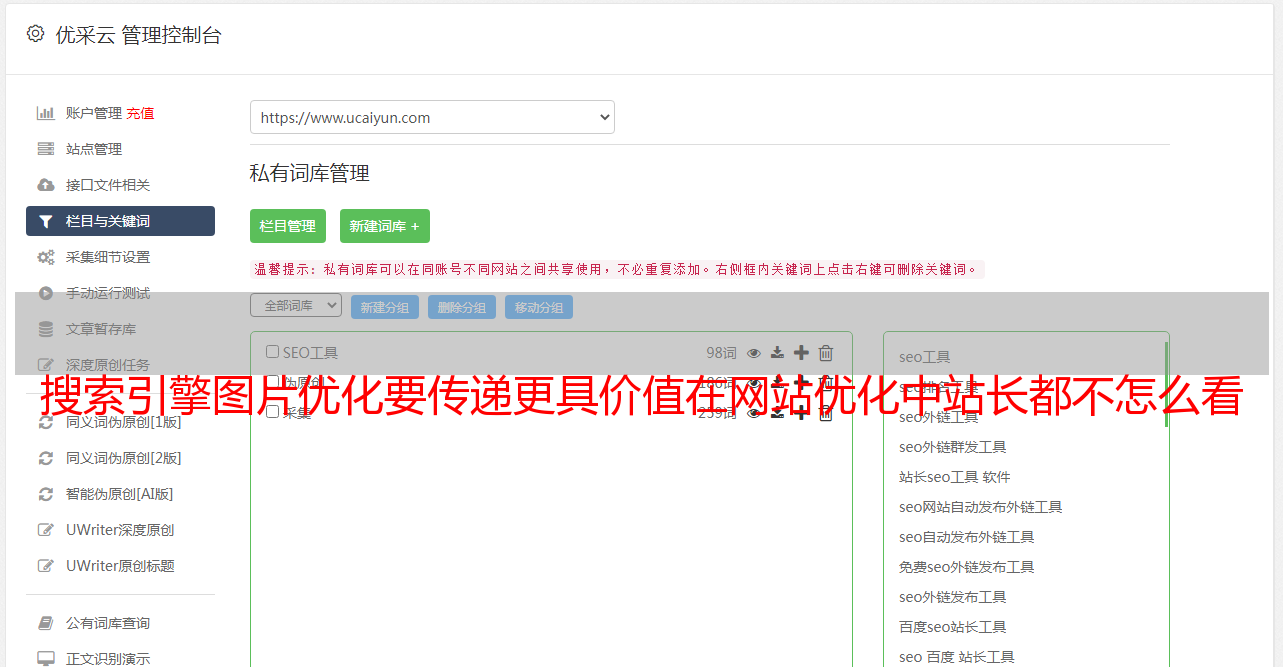This screenshot has width=1283, height=667.
Task: Select keyword 免费seo外链发布工具
Action: coord(967,567)
